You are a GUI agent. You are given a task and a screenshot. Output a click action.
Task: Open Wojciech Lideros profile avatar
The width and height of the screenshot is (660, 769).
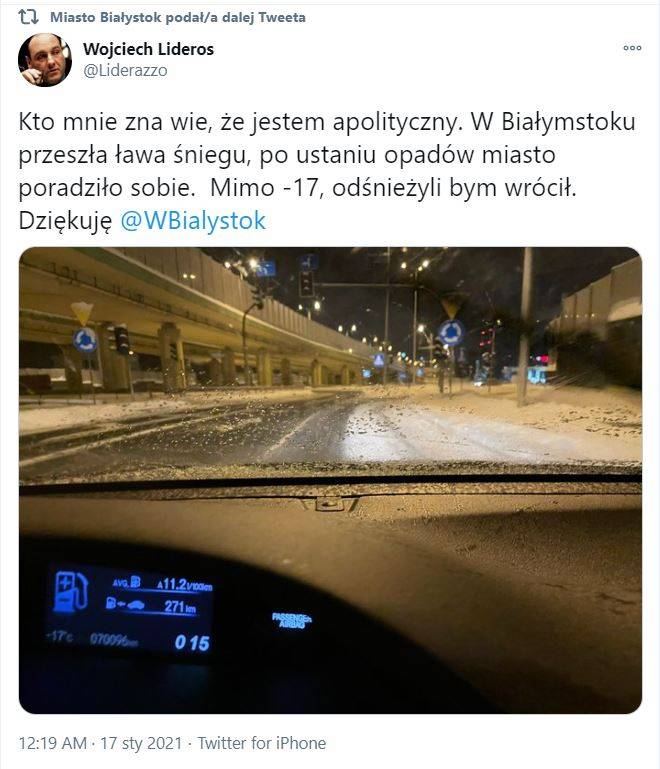tap(45, 60)
